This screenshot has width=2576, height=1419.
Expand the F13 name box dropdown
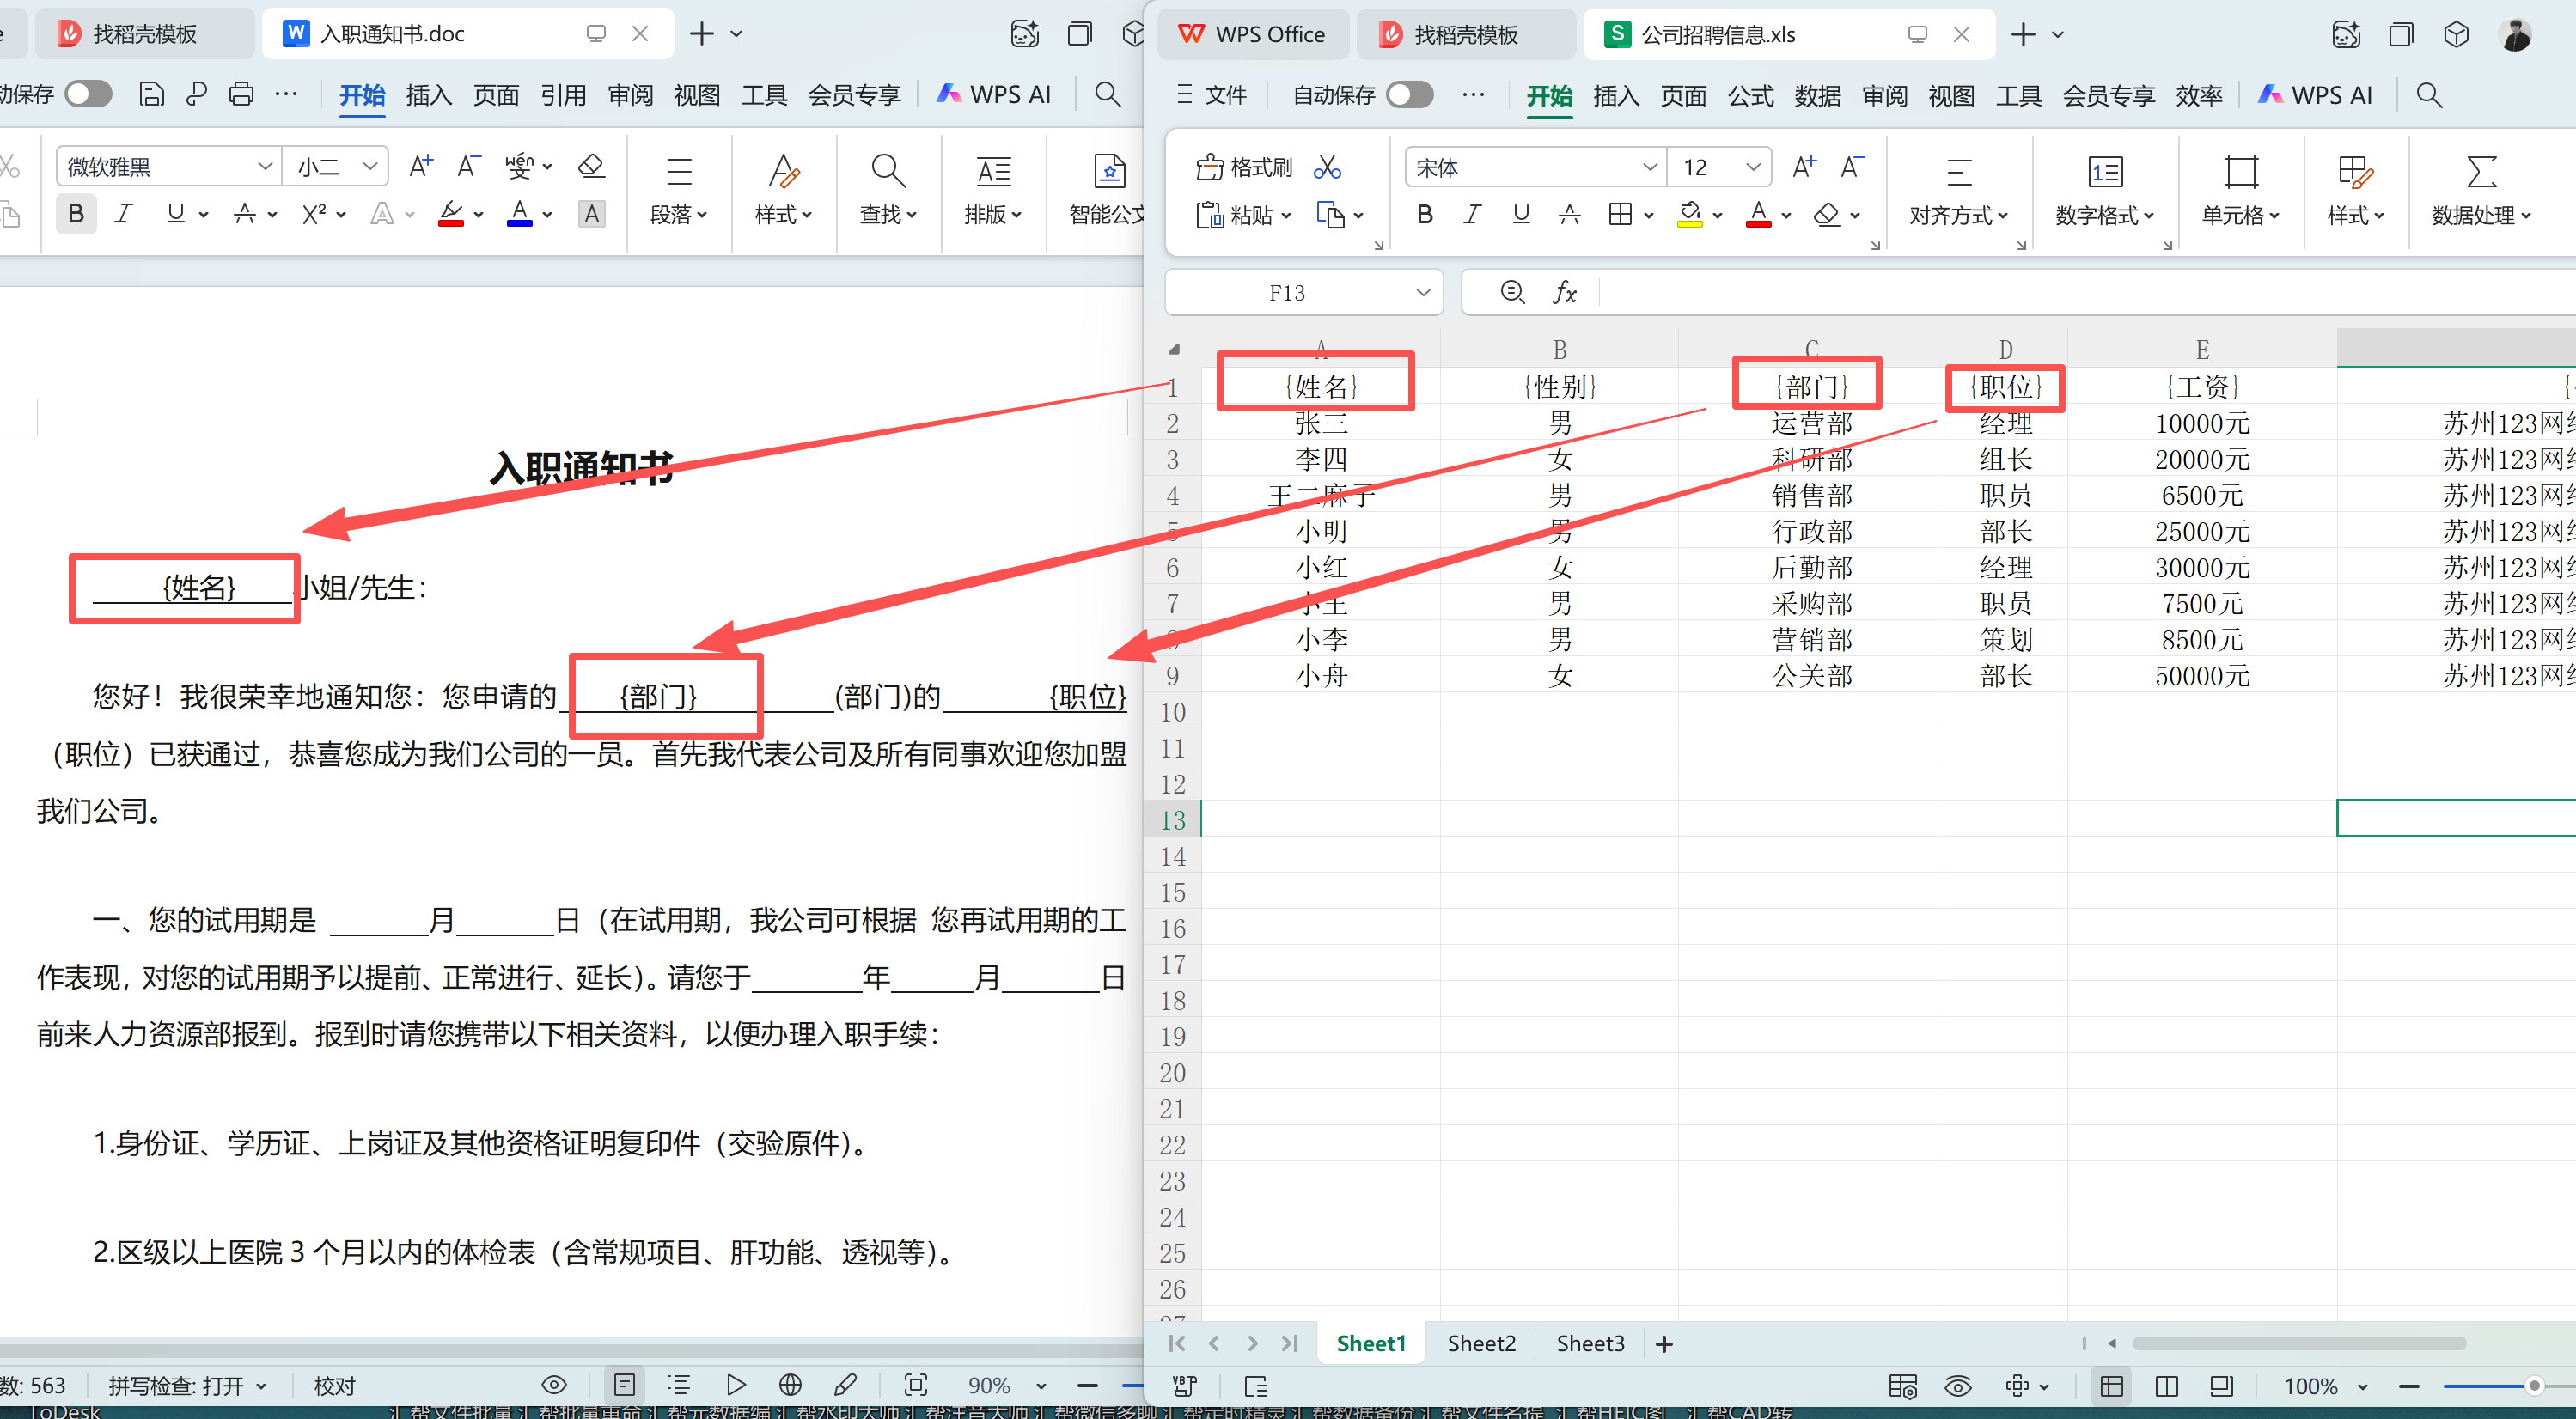(x=1422, y=292)
